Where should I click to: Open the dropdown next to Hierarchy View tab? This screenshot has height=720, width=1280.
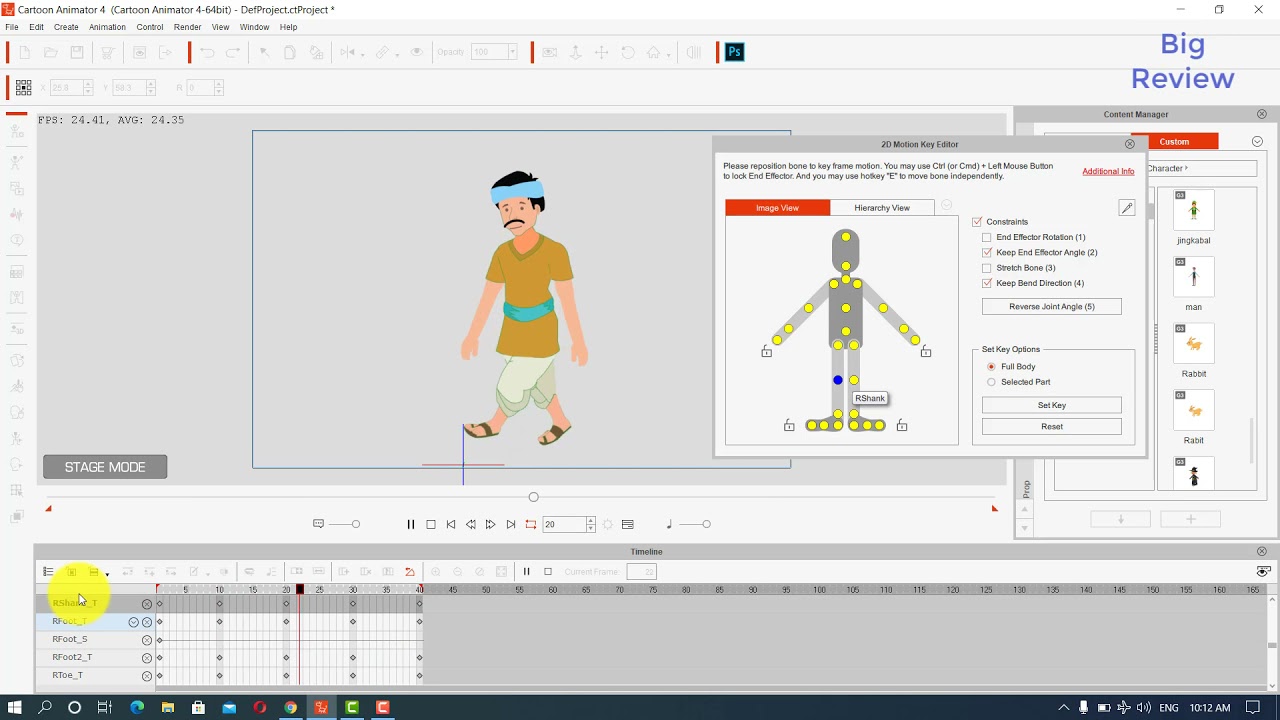click(x=946, y=206)
